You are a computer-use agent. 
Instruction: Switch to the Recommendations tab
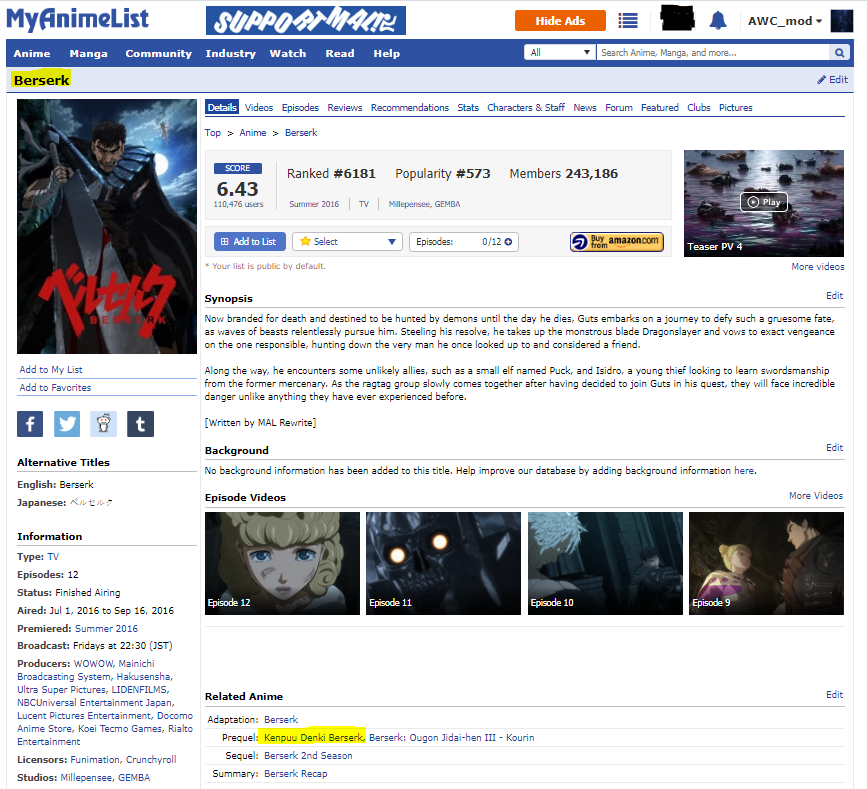[x=410, y=108]
